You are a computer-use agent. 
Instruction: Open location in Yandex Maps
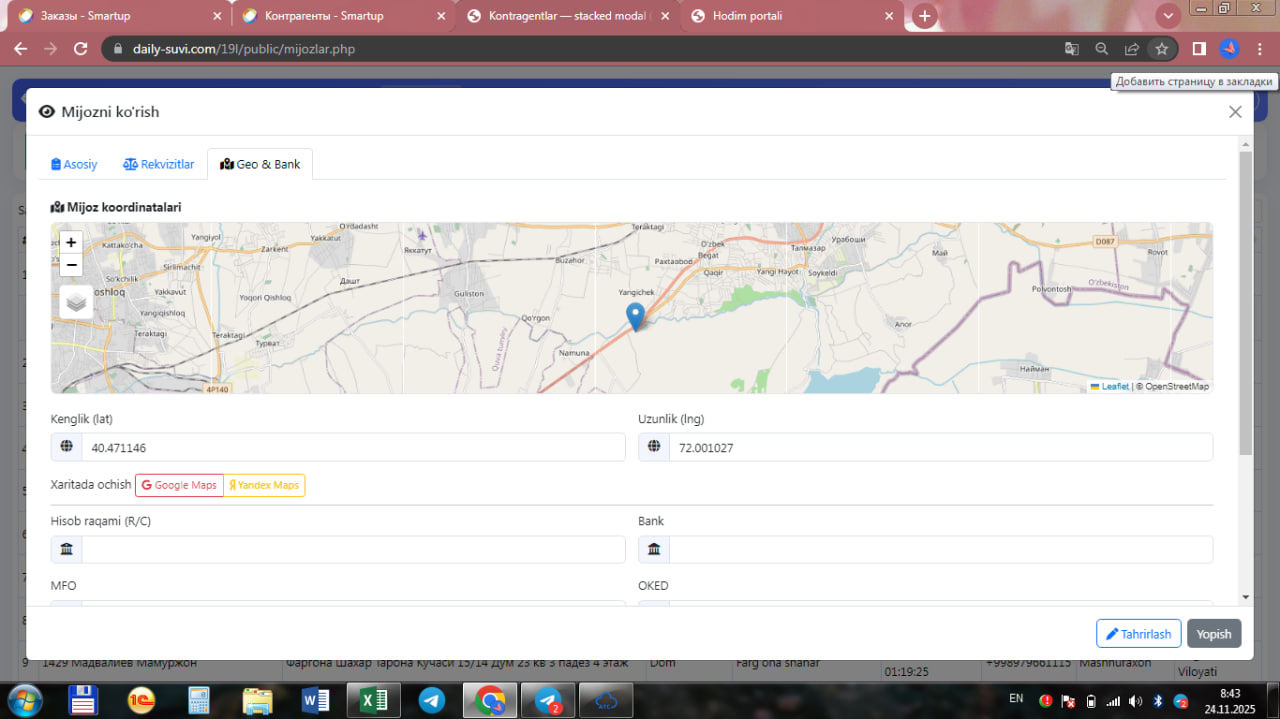[x=264, y=485]
